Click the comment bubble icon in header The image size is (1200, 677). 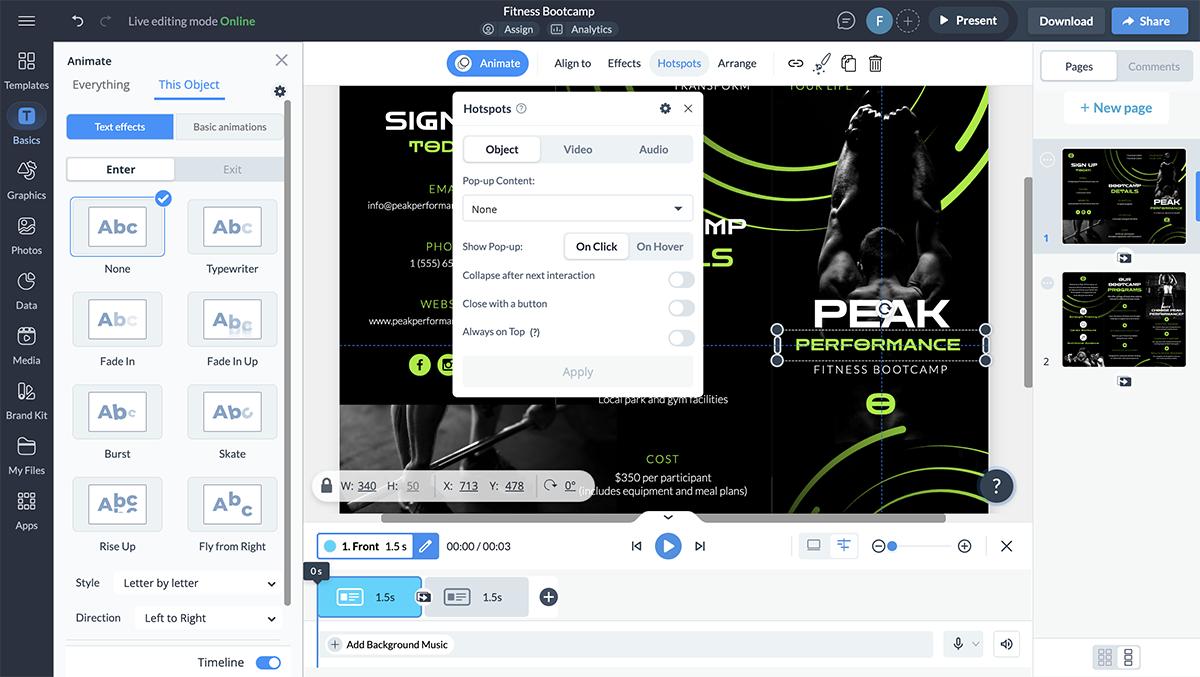[x=846, y=21]
